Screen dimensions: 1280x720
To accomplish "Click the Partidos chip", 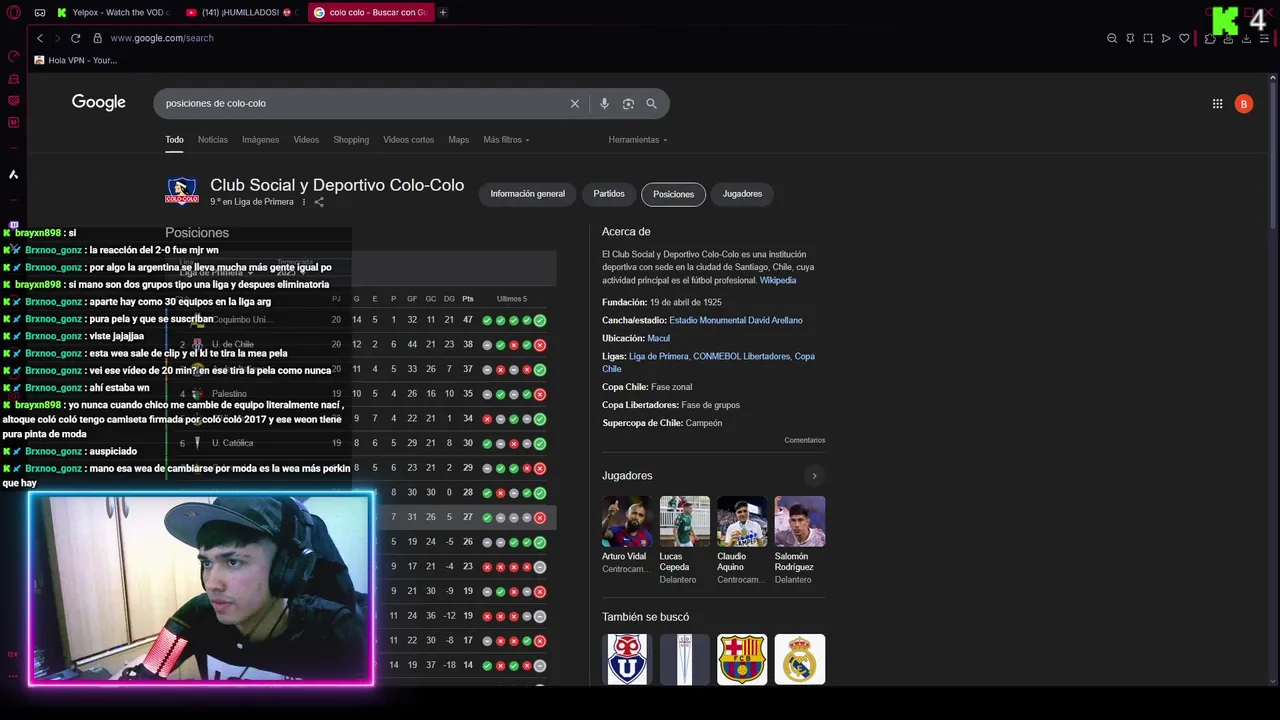I will point(608,194).
